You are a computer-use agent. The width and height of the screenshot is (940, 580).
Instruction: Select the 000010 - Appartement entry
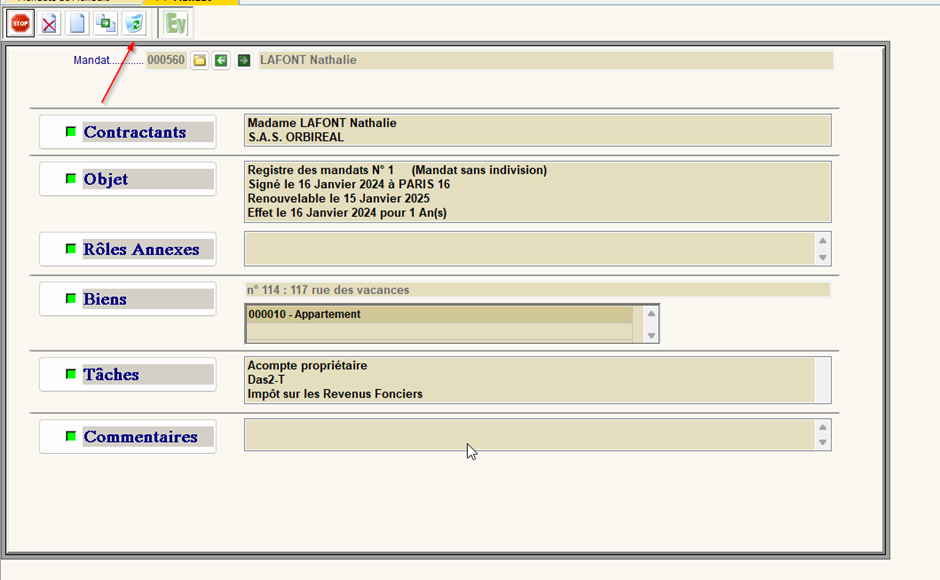[x=438, y=315]
